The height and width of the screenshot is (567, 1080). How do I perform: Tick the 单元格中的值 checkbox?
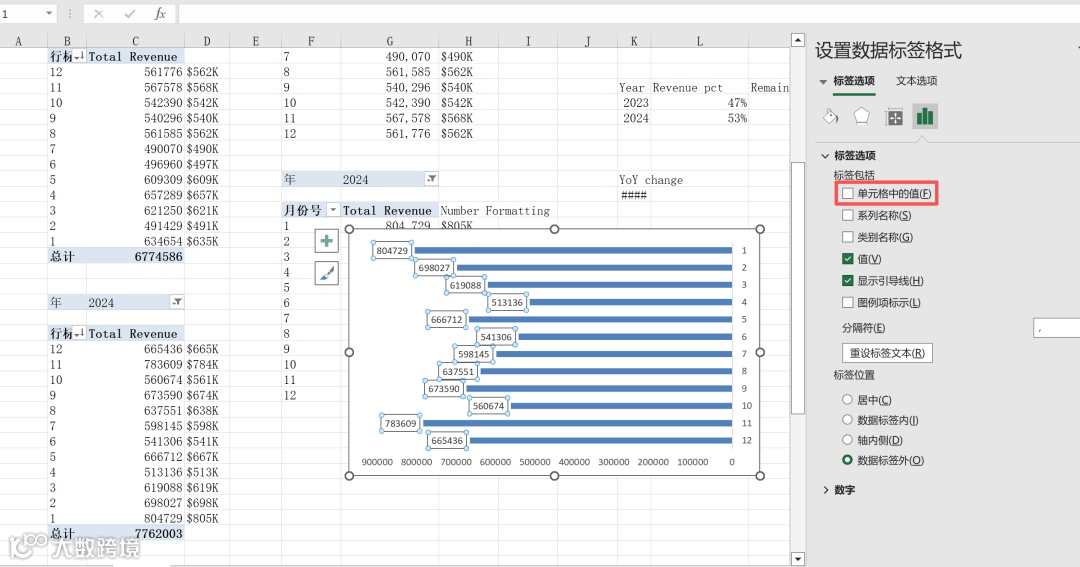848,194
